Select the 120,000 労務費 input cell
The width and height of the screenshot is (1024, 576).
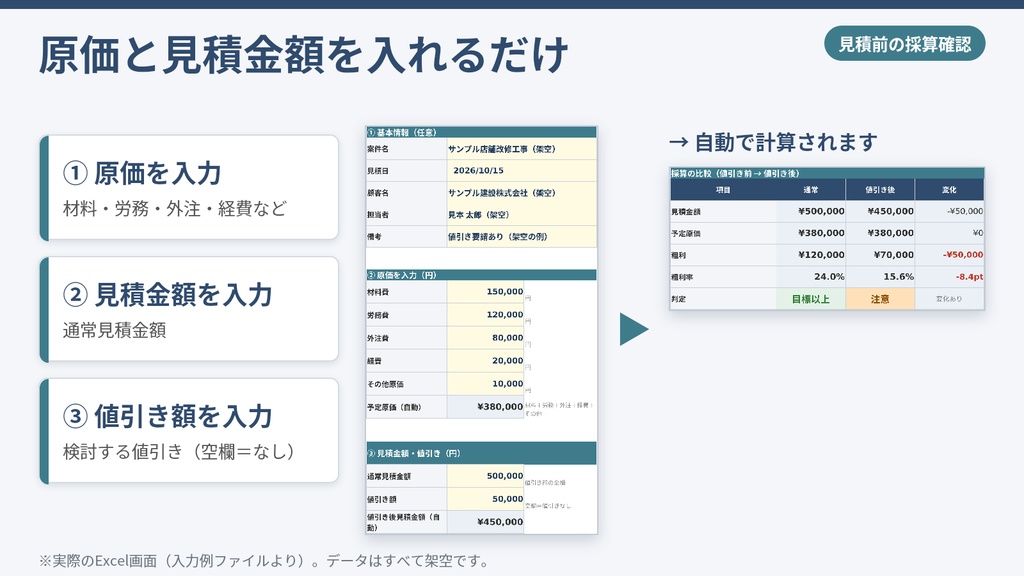pos(485,315)
